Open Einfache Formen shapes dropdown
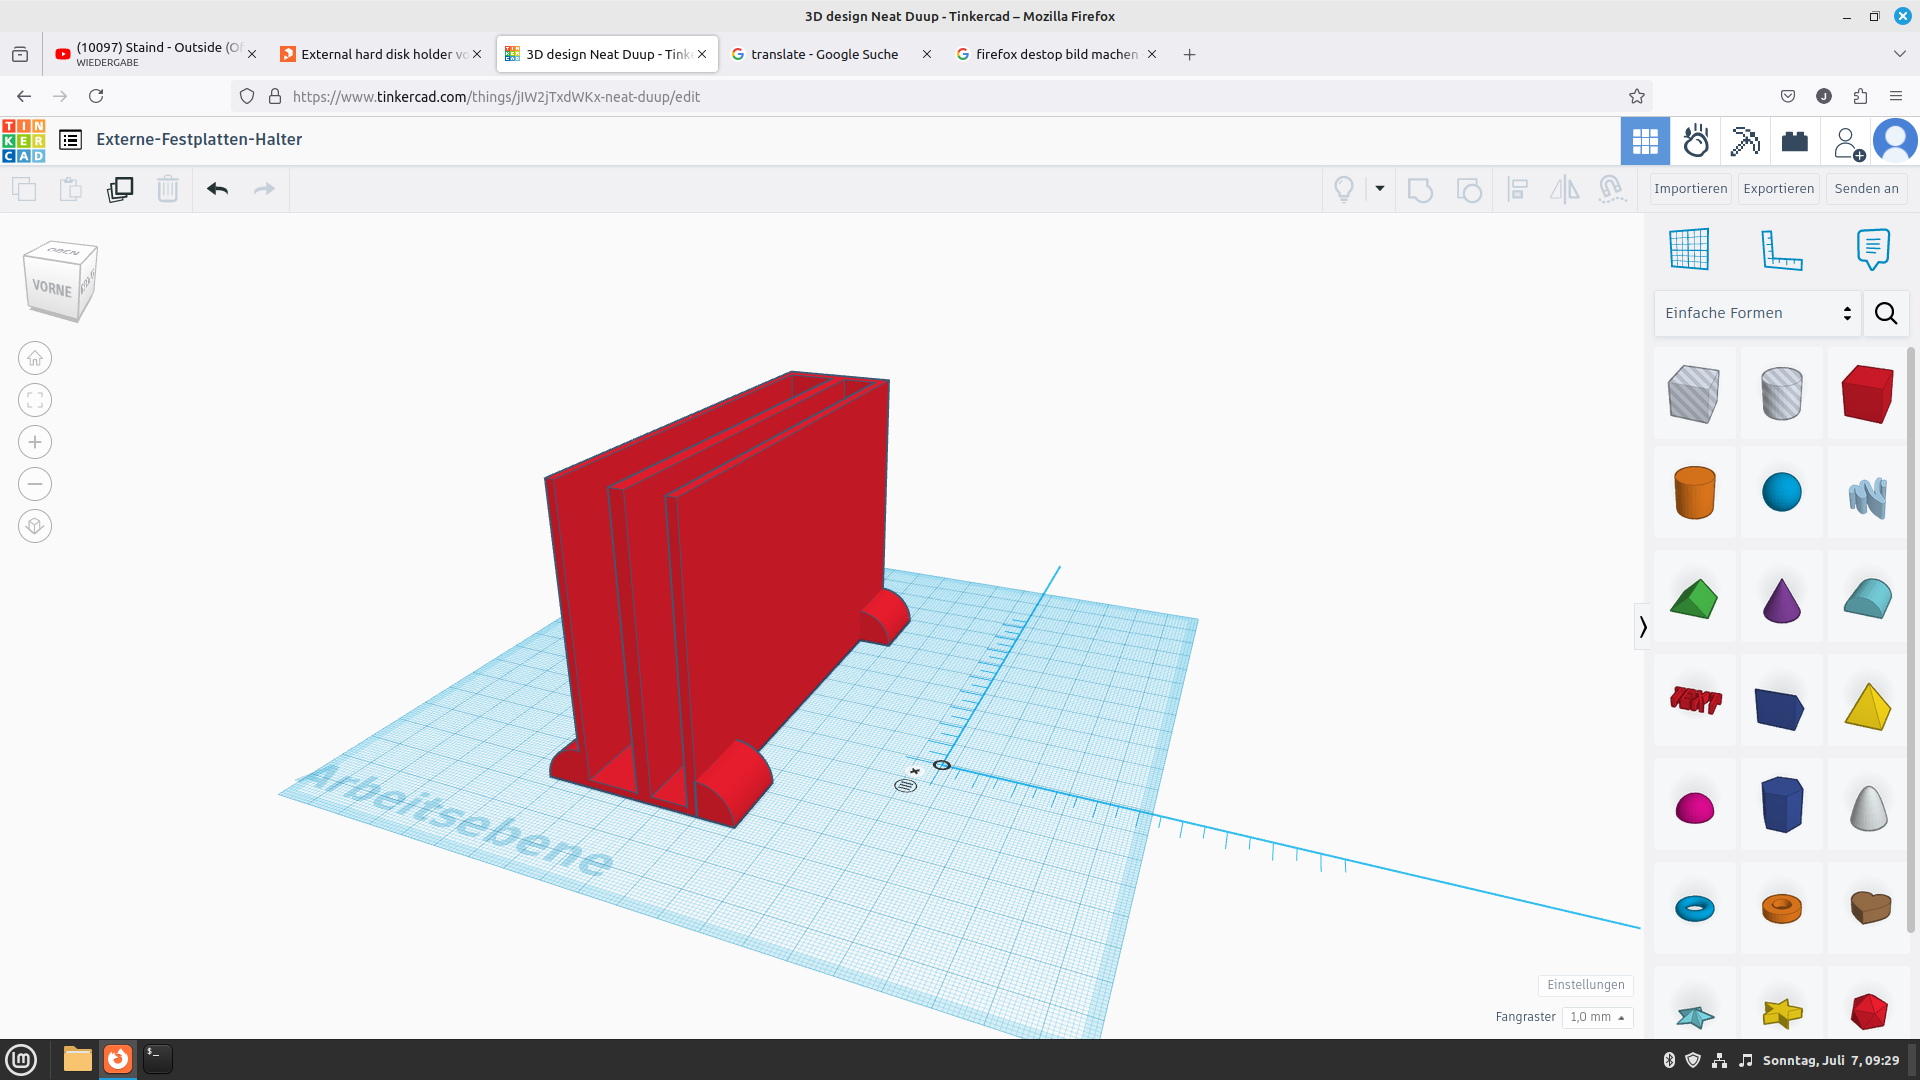The image size is (1920, 1080). (x=1757, y=313)
